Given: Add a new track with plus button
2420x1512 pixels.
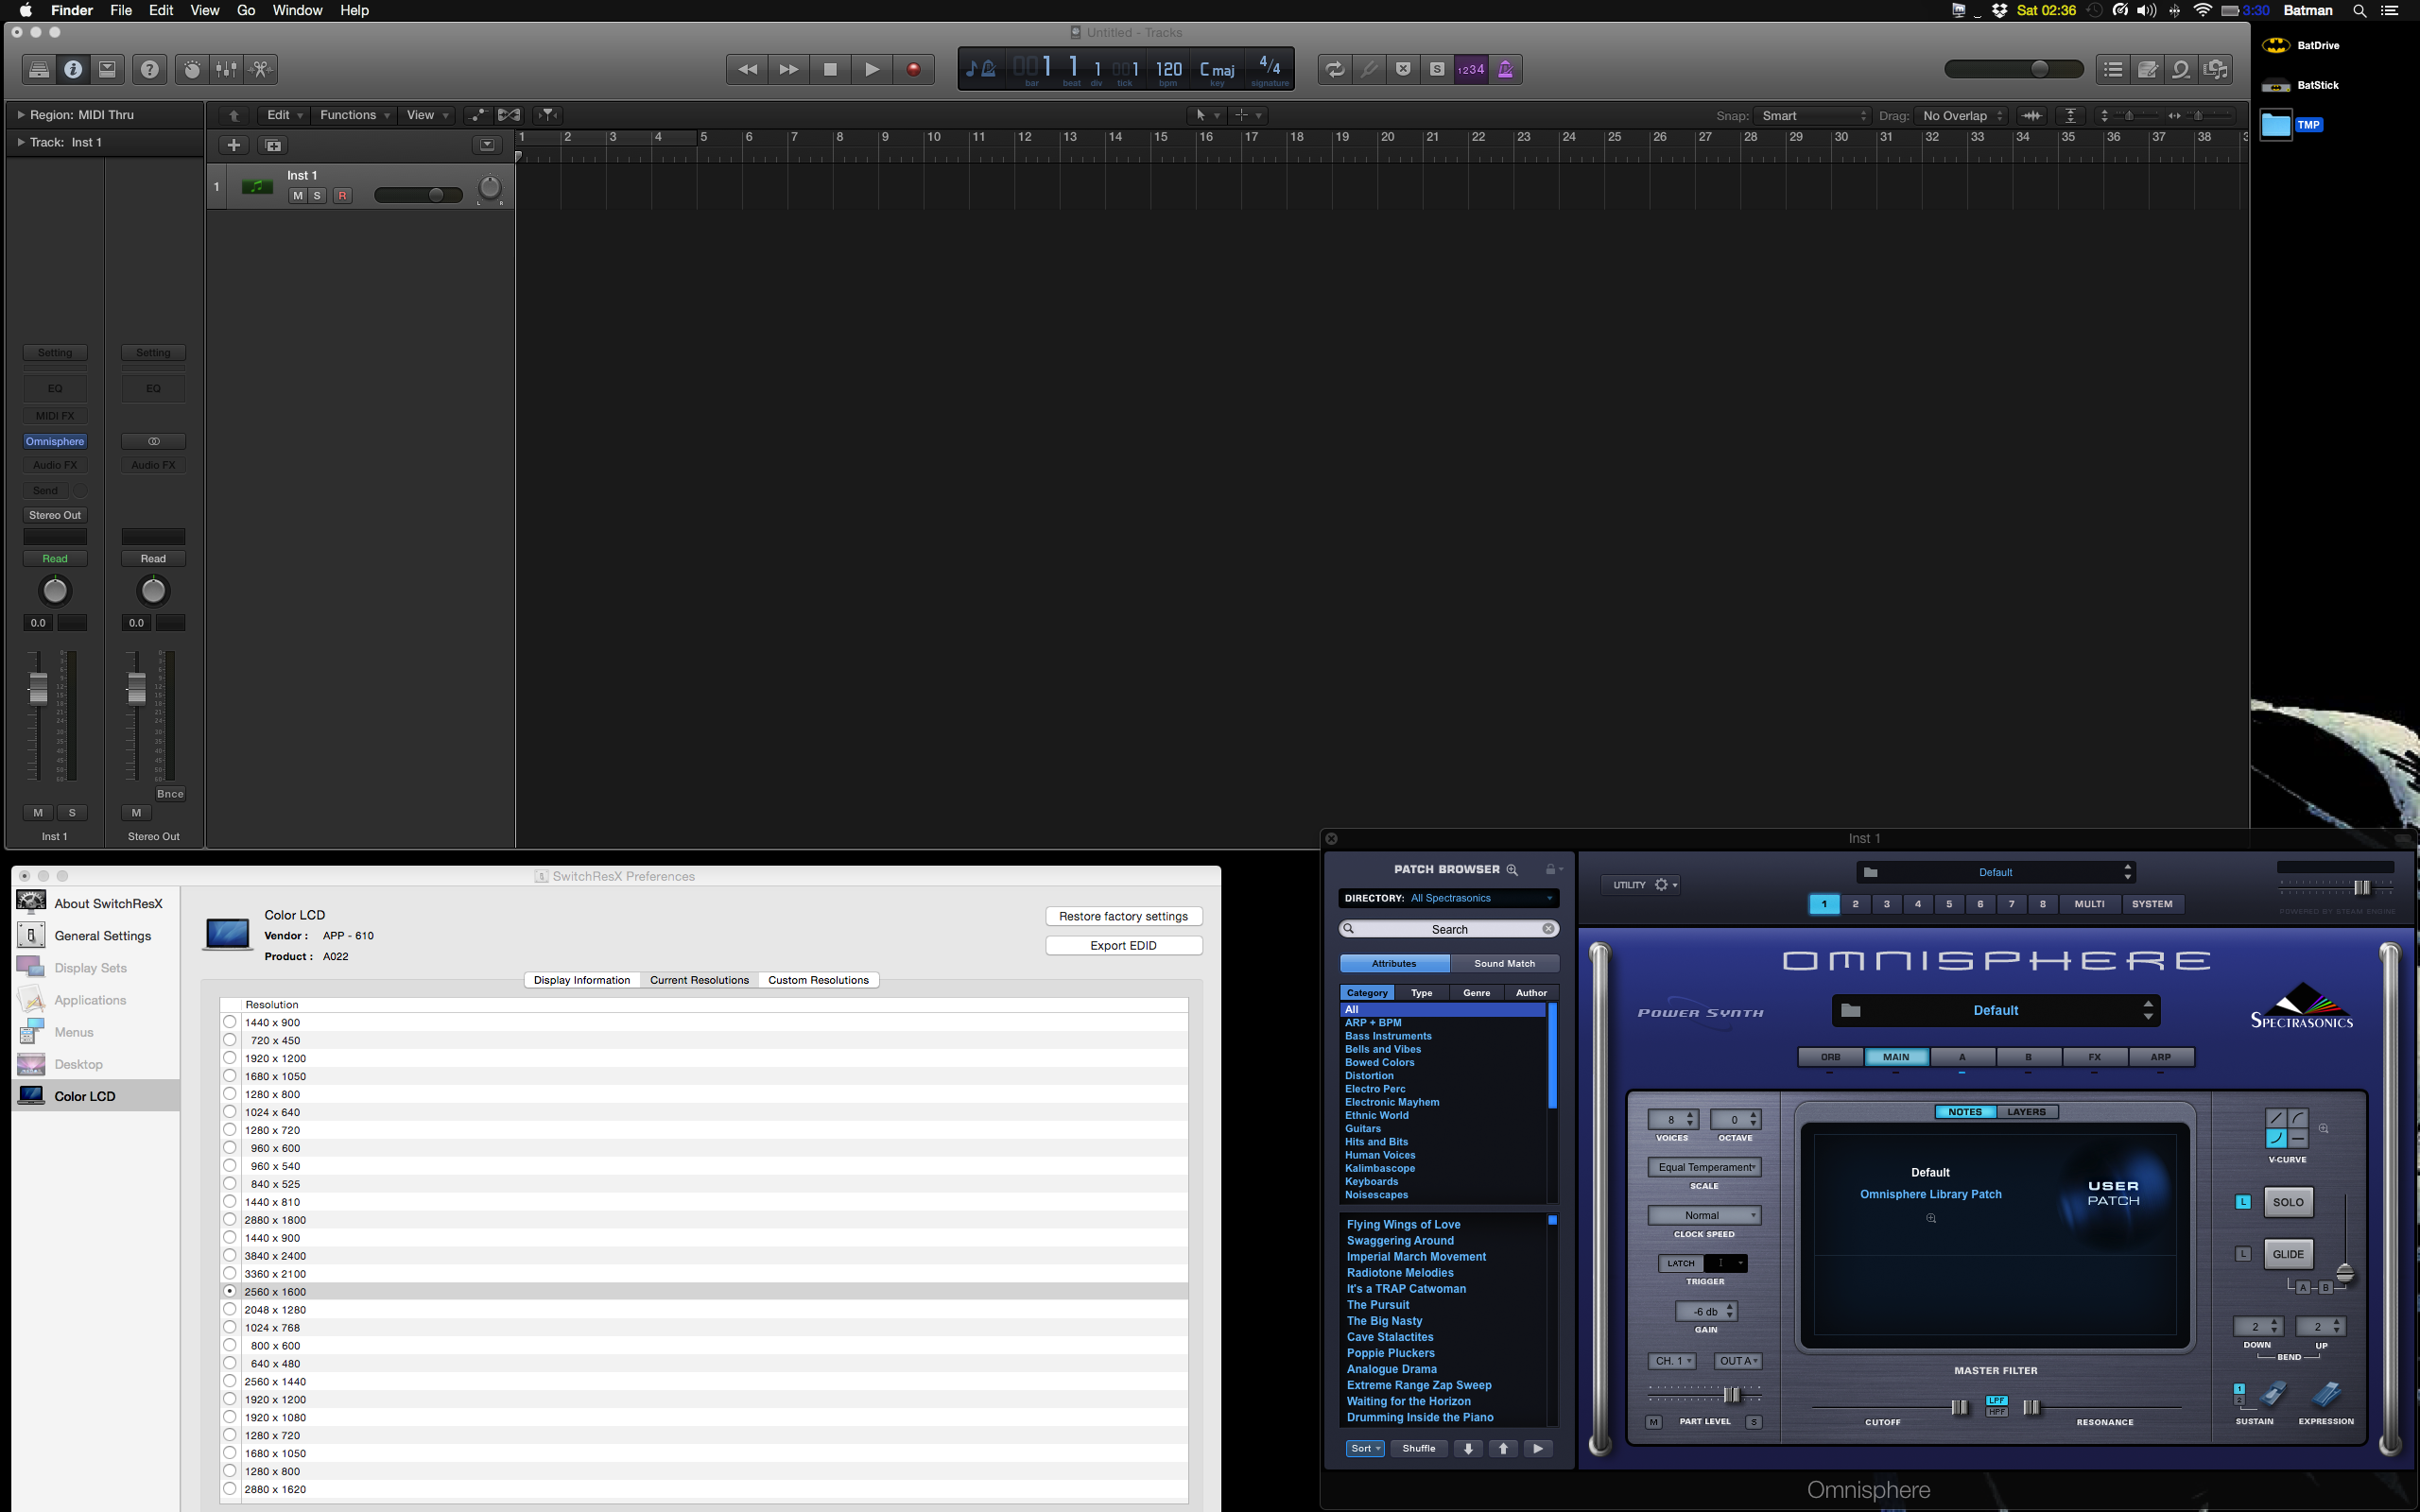Looking at the screenshot, I should 234,145.
